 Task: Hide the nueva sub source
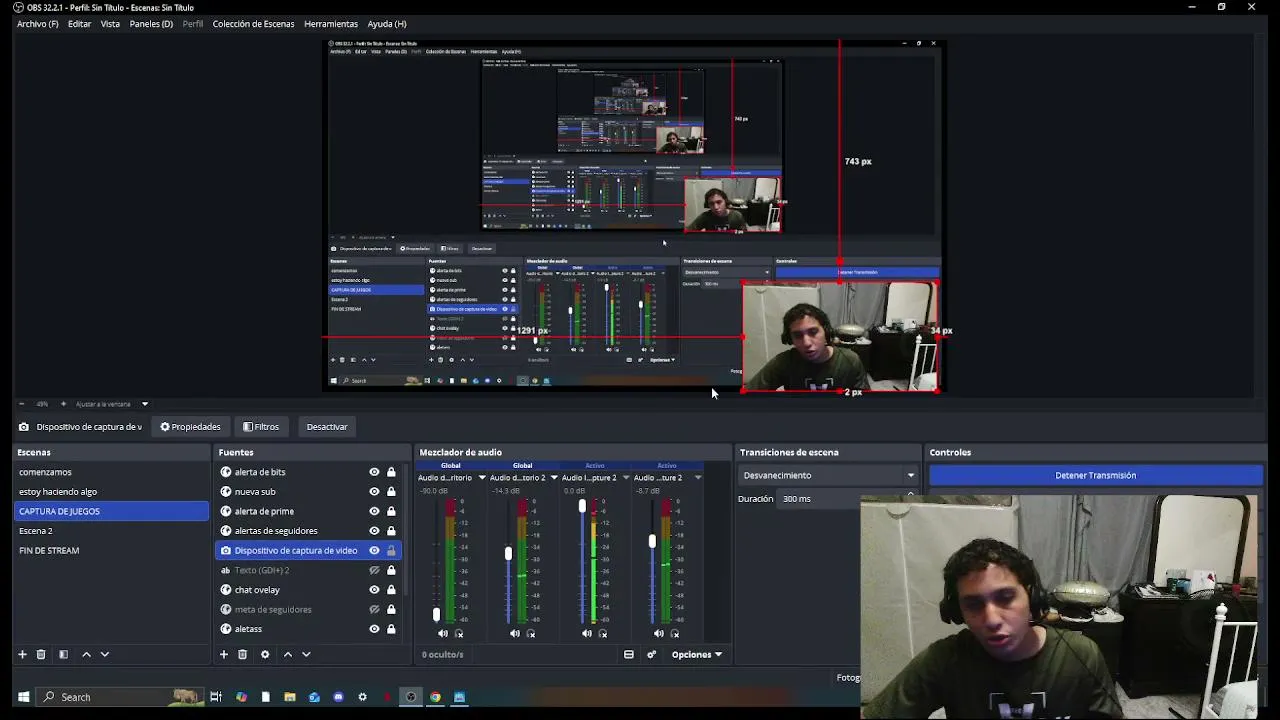click(374, 491)
